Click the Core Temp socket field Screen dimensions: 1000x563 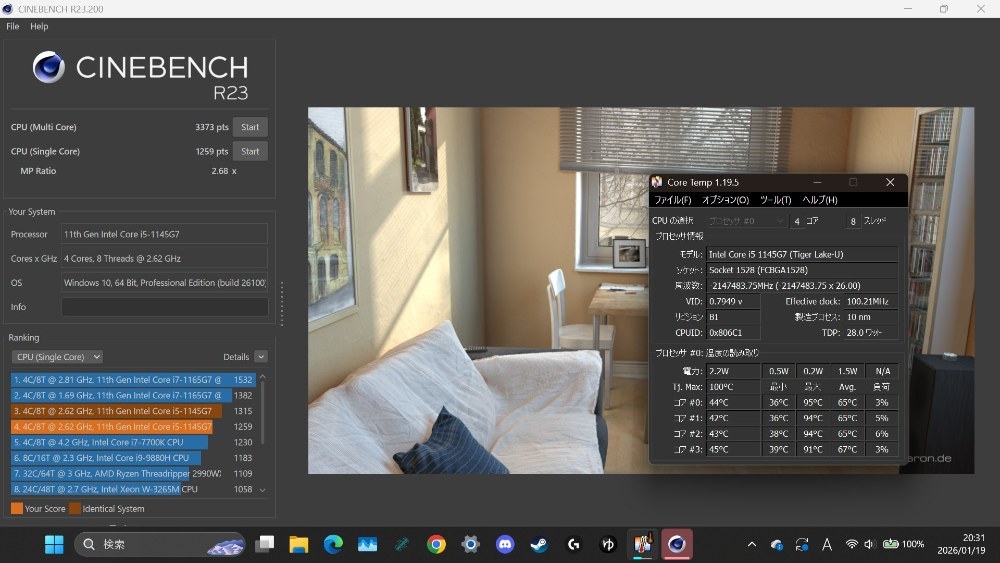click(802, 270)
